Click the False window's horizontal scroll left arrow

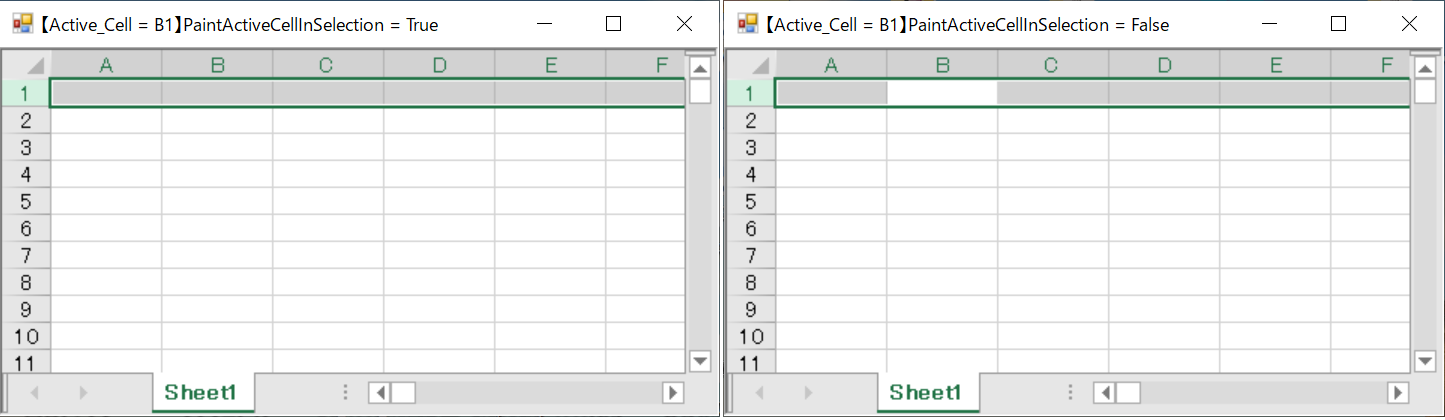[x=1104, y=393]
